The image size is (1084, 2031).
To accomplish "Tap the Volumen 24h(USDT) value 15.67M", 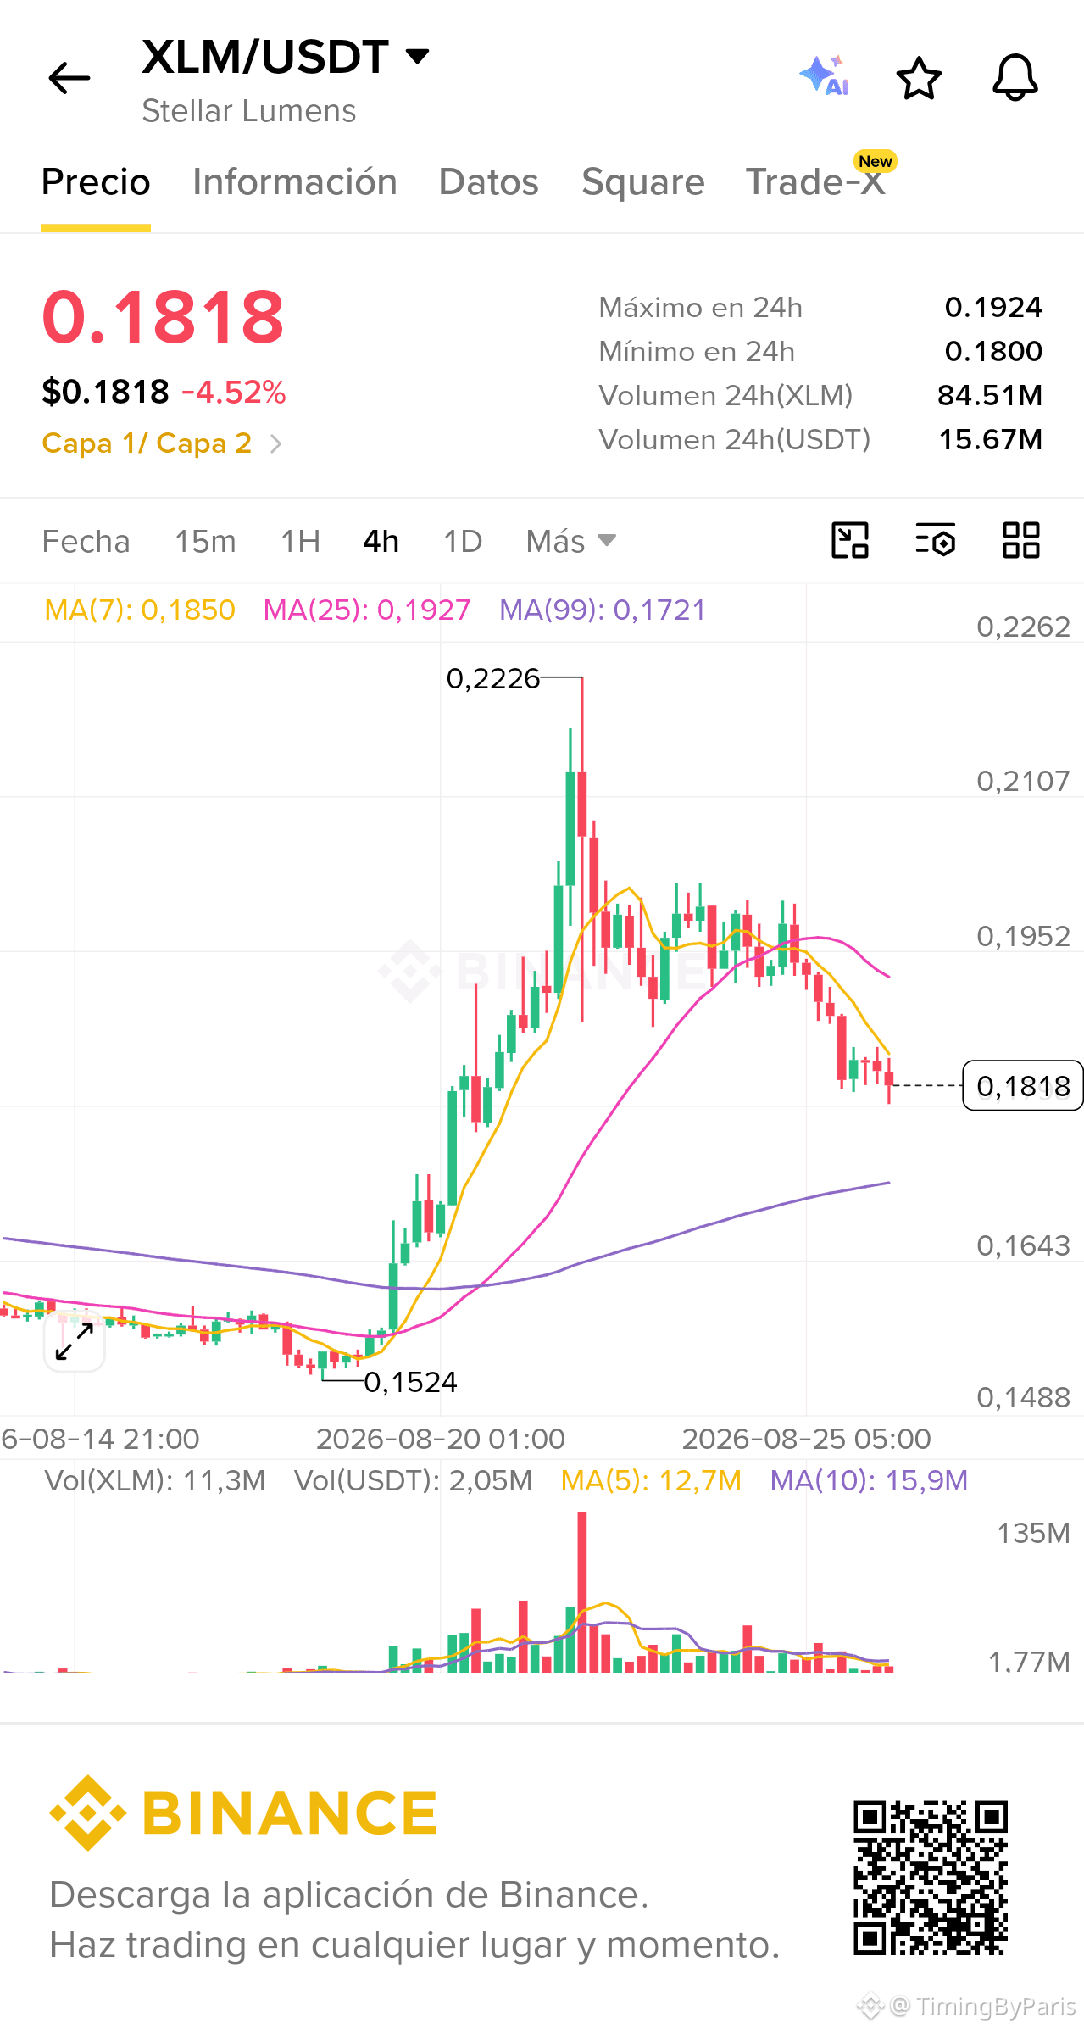I will (x=990, y=439).
